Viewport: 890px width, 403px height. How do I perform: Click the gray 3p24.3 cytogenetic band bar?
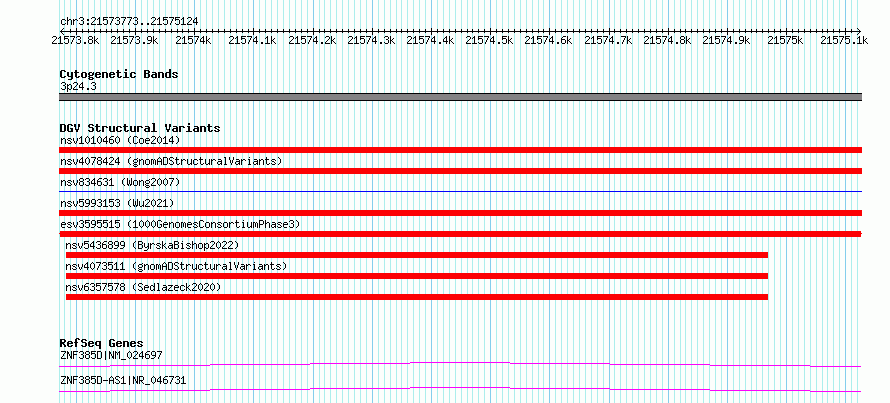coord(460,97)
